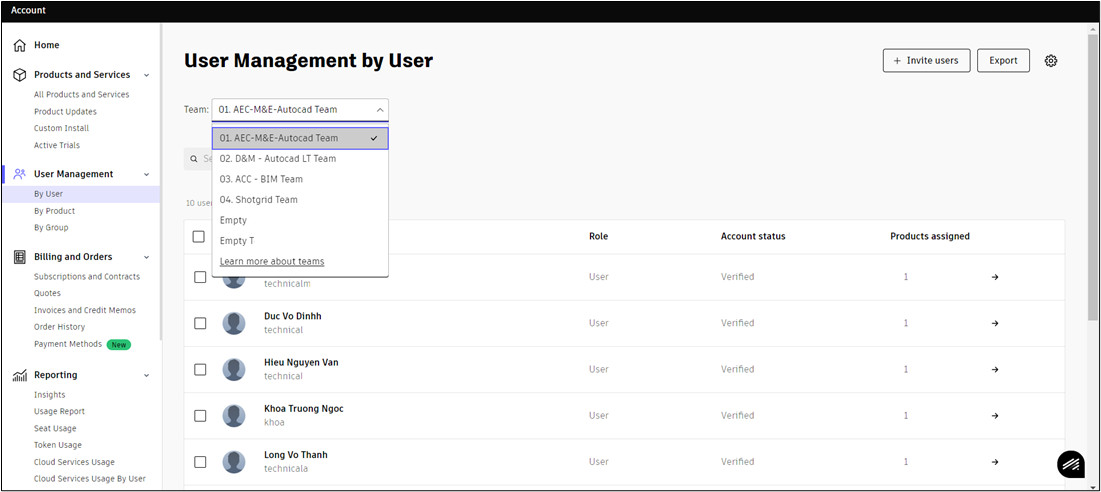Screen dimensions: 1101x492
Task: Open the chat assistant bubble icon
Action: pos(1071,464)
